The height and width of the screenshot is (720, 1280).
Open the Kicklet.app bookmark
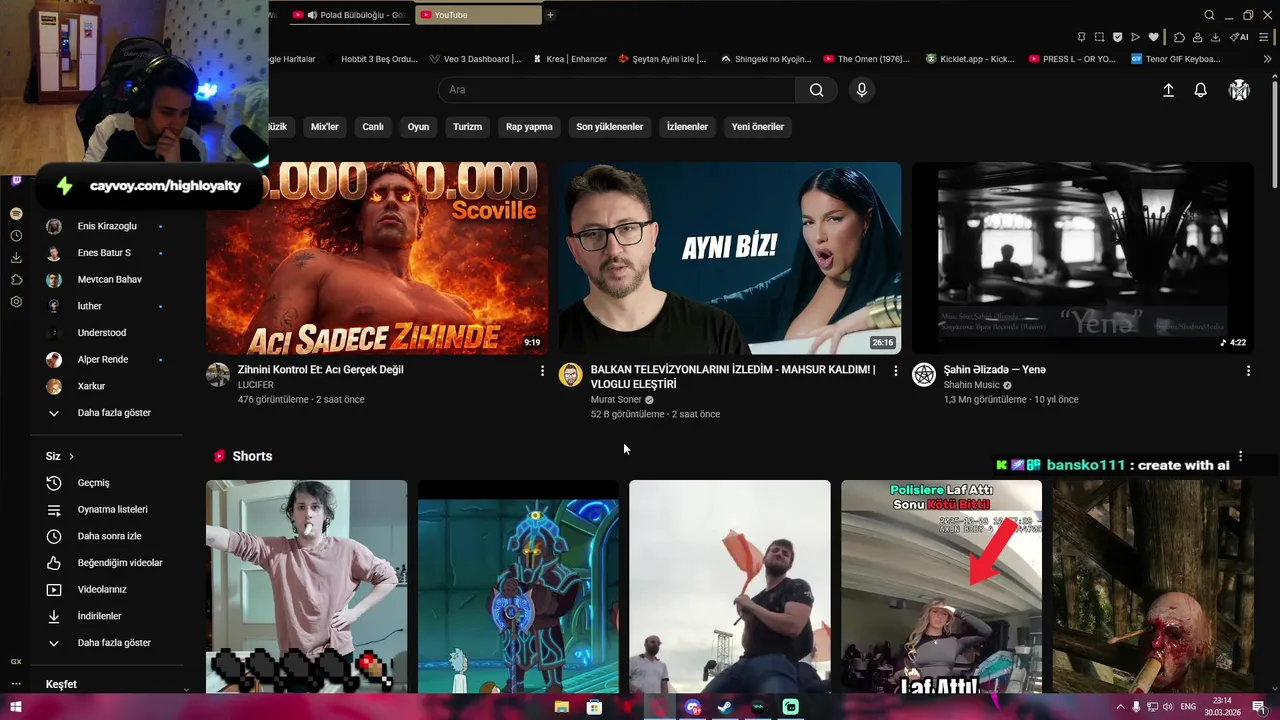point(969,59)
